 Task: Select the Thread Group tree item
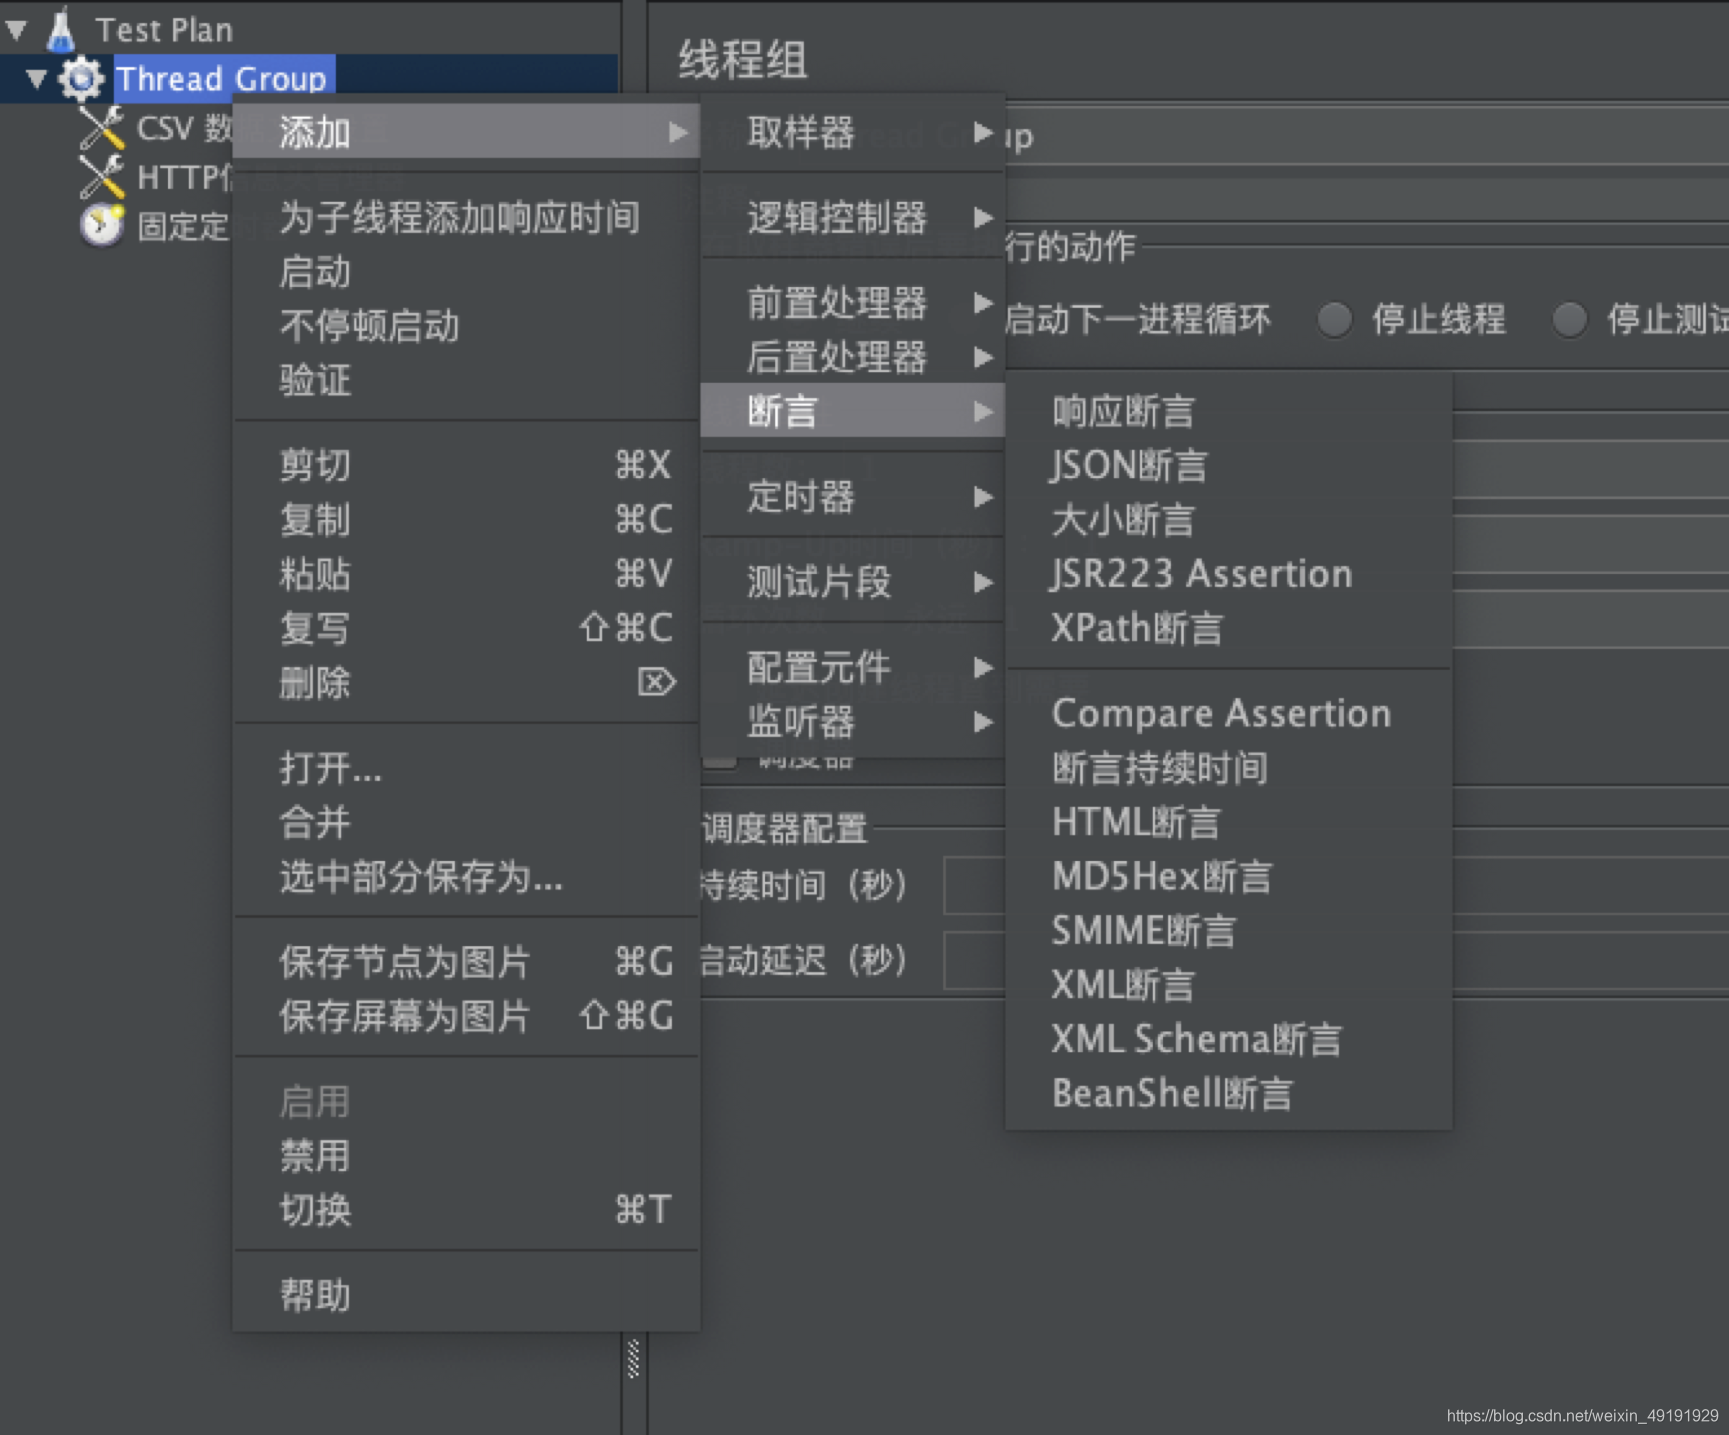click(222, 78)
